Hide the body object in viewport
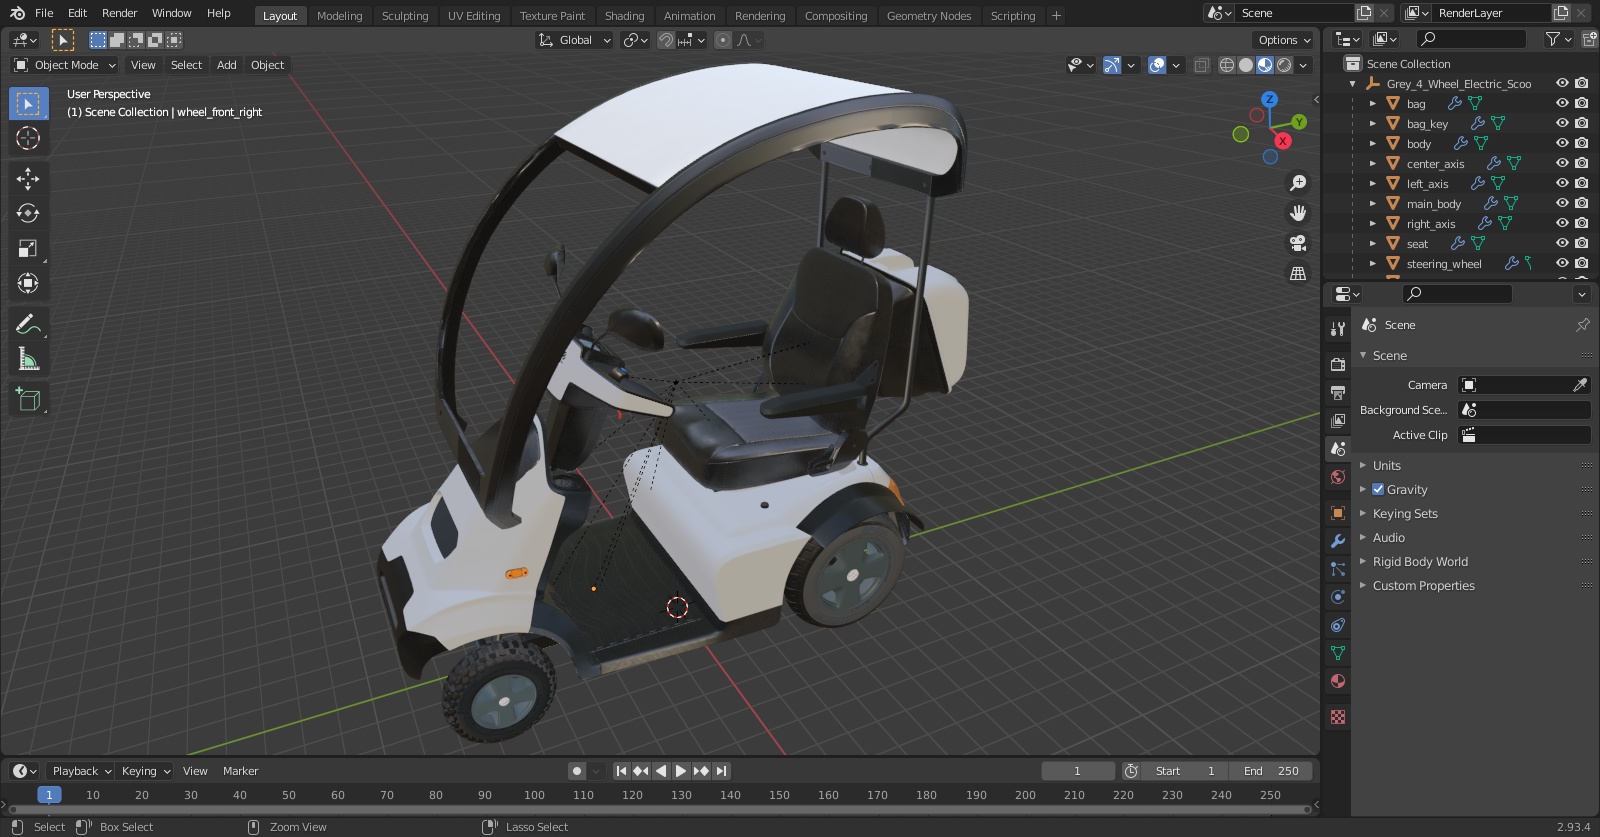The image size is (1600, 837). click(x=1562, y=143)
